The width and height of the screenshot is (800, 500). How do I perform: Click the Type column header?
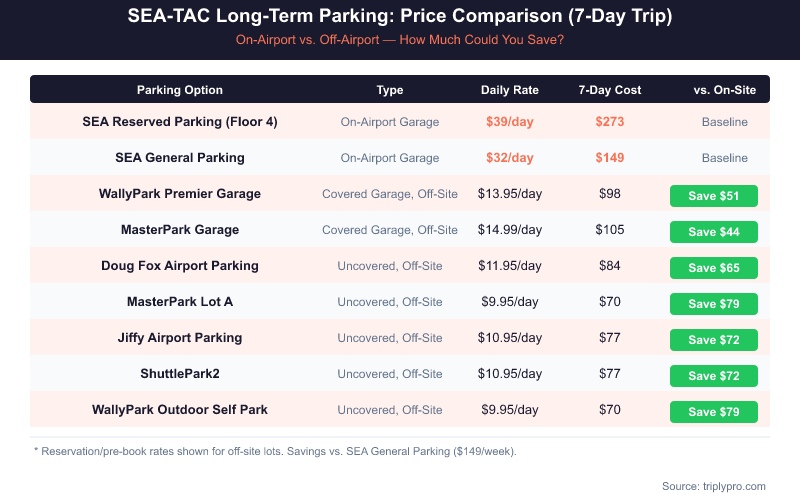[390, 90]
